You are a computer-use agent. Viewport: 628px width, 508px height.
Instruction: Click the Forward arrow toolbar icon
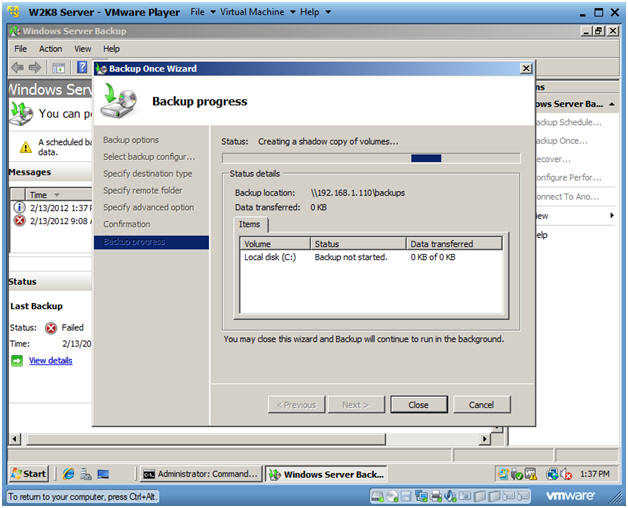coord(35,68)
